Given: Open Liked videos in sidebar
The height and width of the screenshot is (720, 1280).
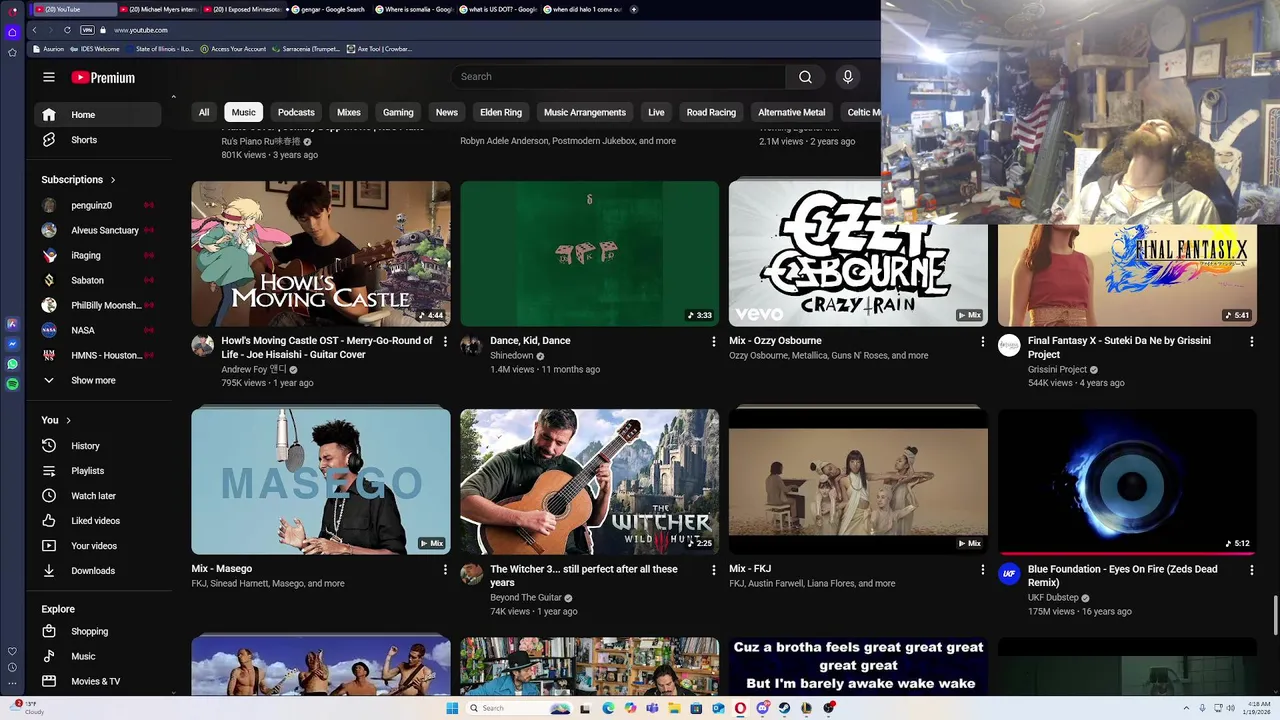Looking at the screenshot, I should click(98, 521).
